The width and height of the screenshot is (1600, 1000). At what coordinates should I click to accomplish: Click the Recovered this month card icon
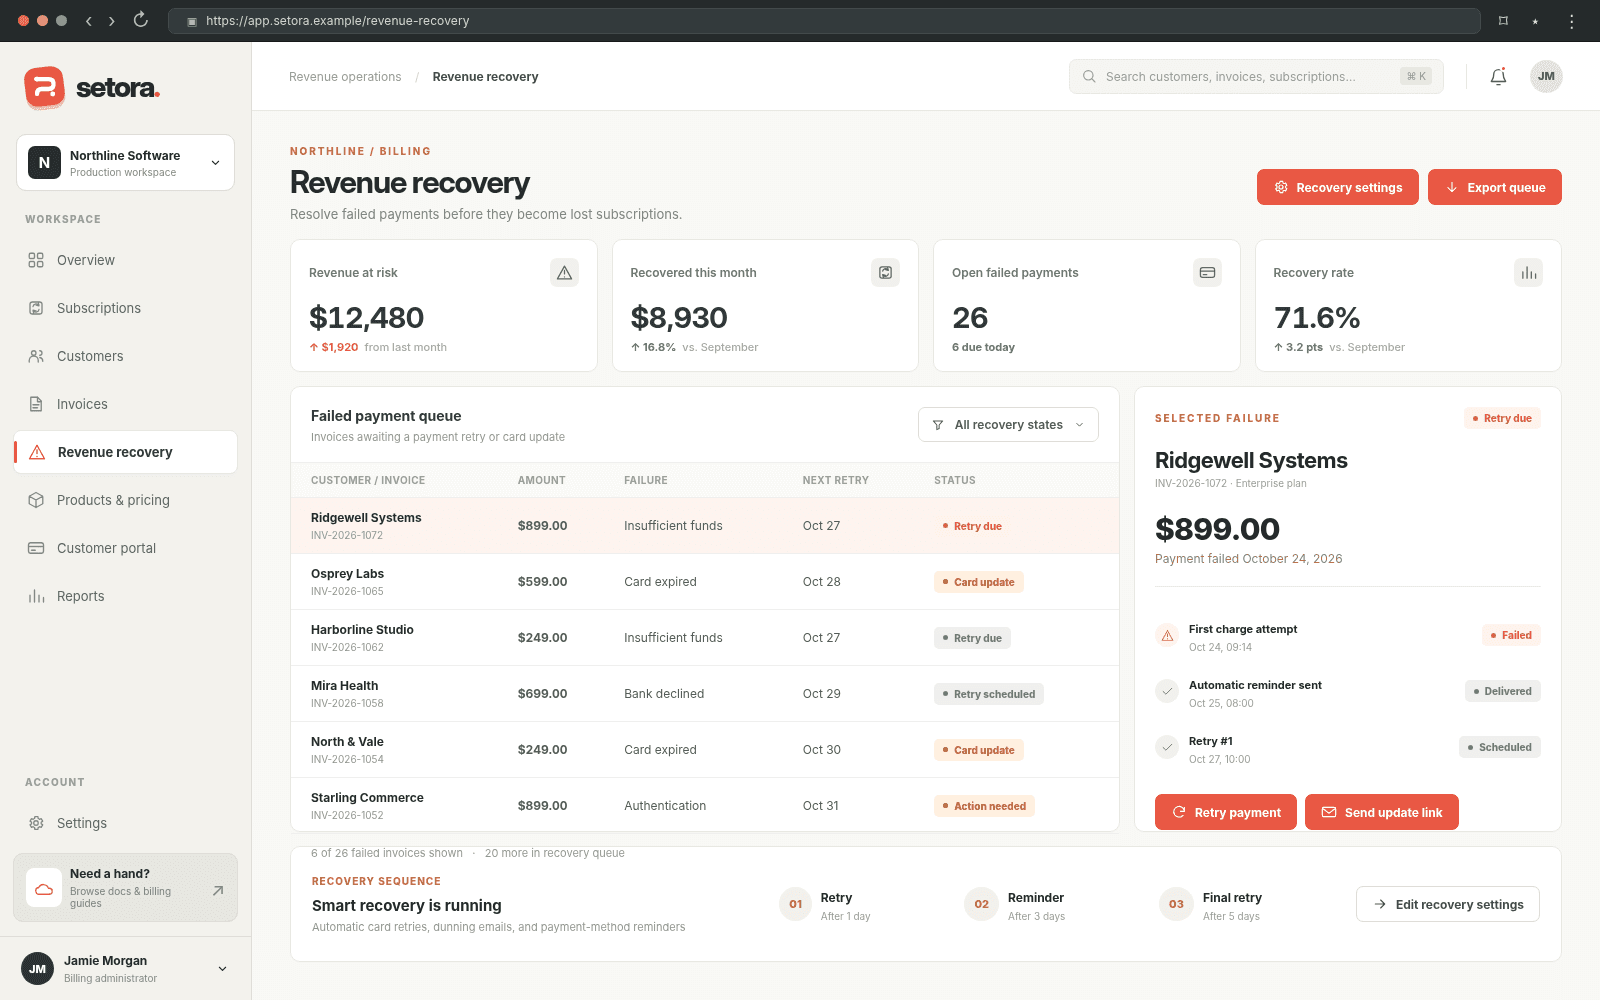pyautogui.click(x=886, y=273)
